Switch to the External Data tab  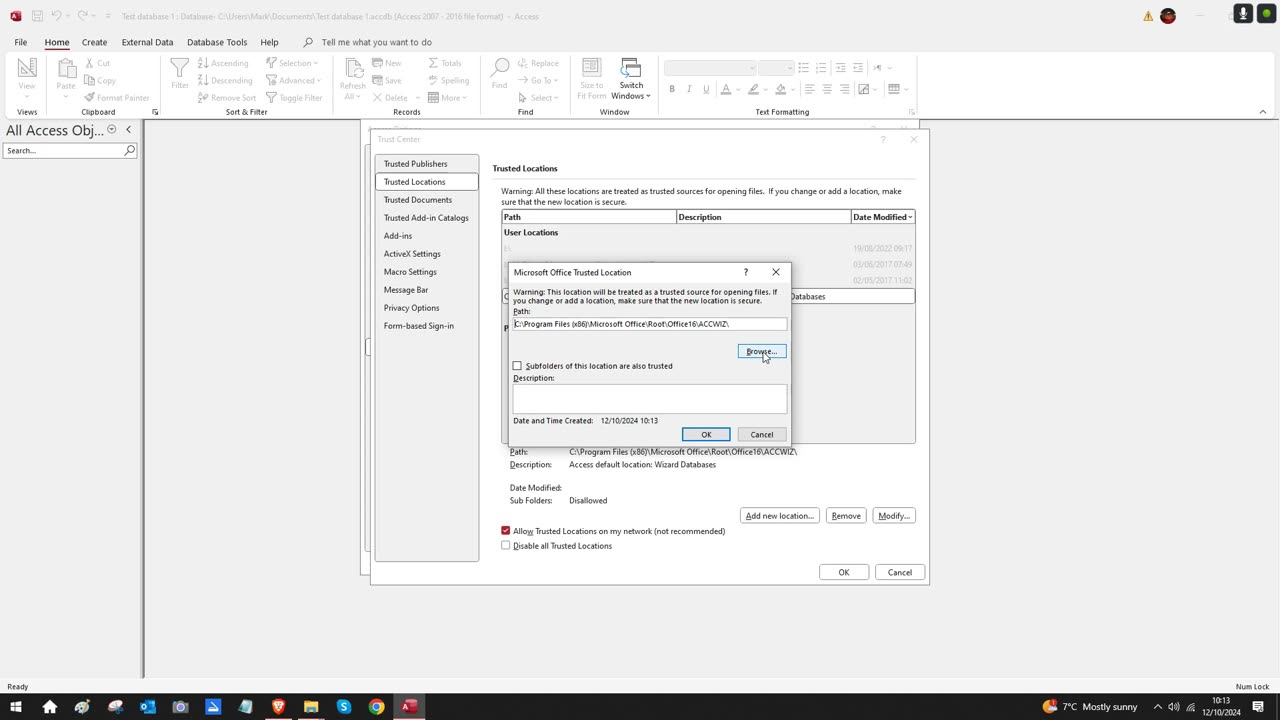tap(147, 42)
